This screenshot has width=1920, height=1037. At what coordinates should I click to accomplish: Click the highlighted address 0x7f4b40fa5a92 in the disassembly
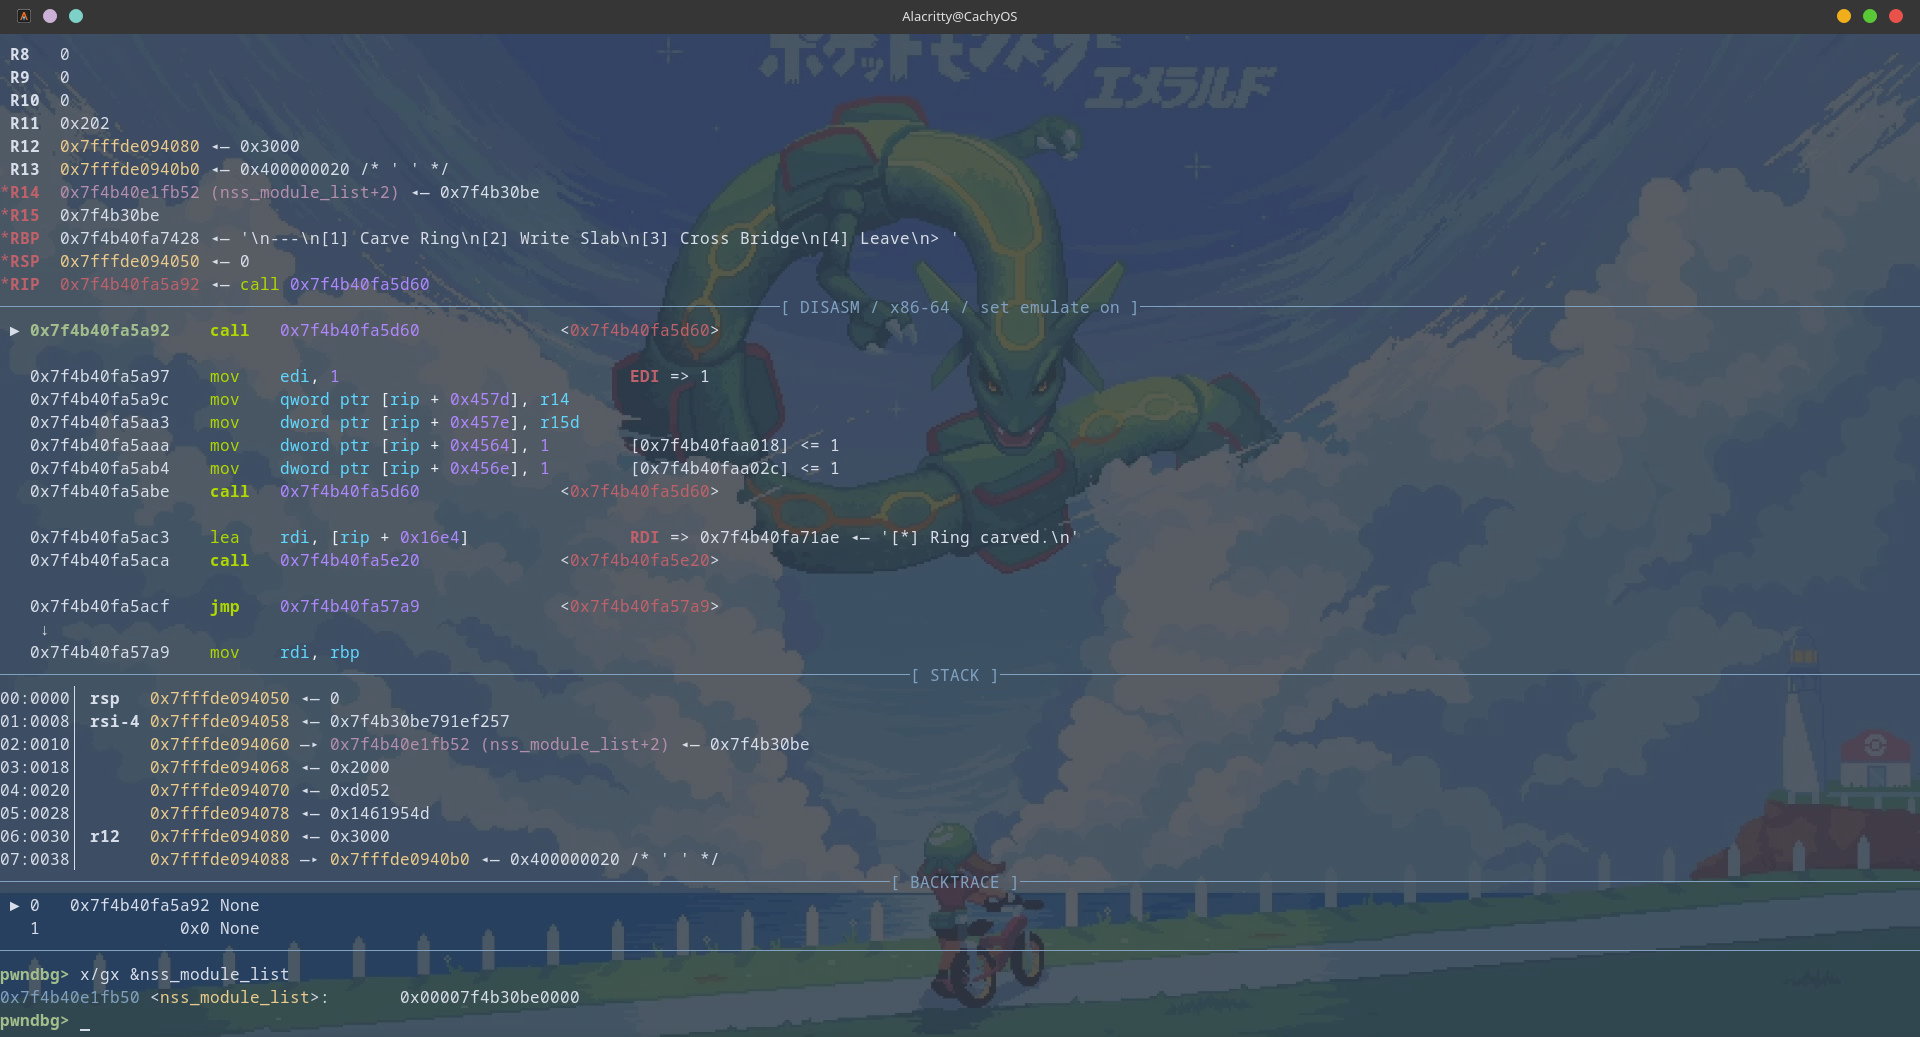pyautogui.click(x=100, y=330)
